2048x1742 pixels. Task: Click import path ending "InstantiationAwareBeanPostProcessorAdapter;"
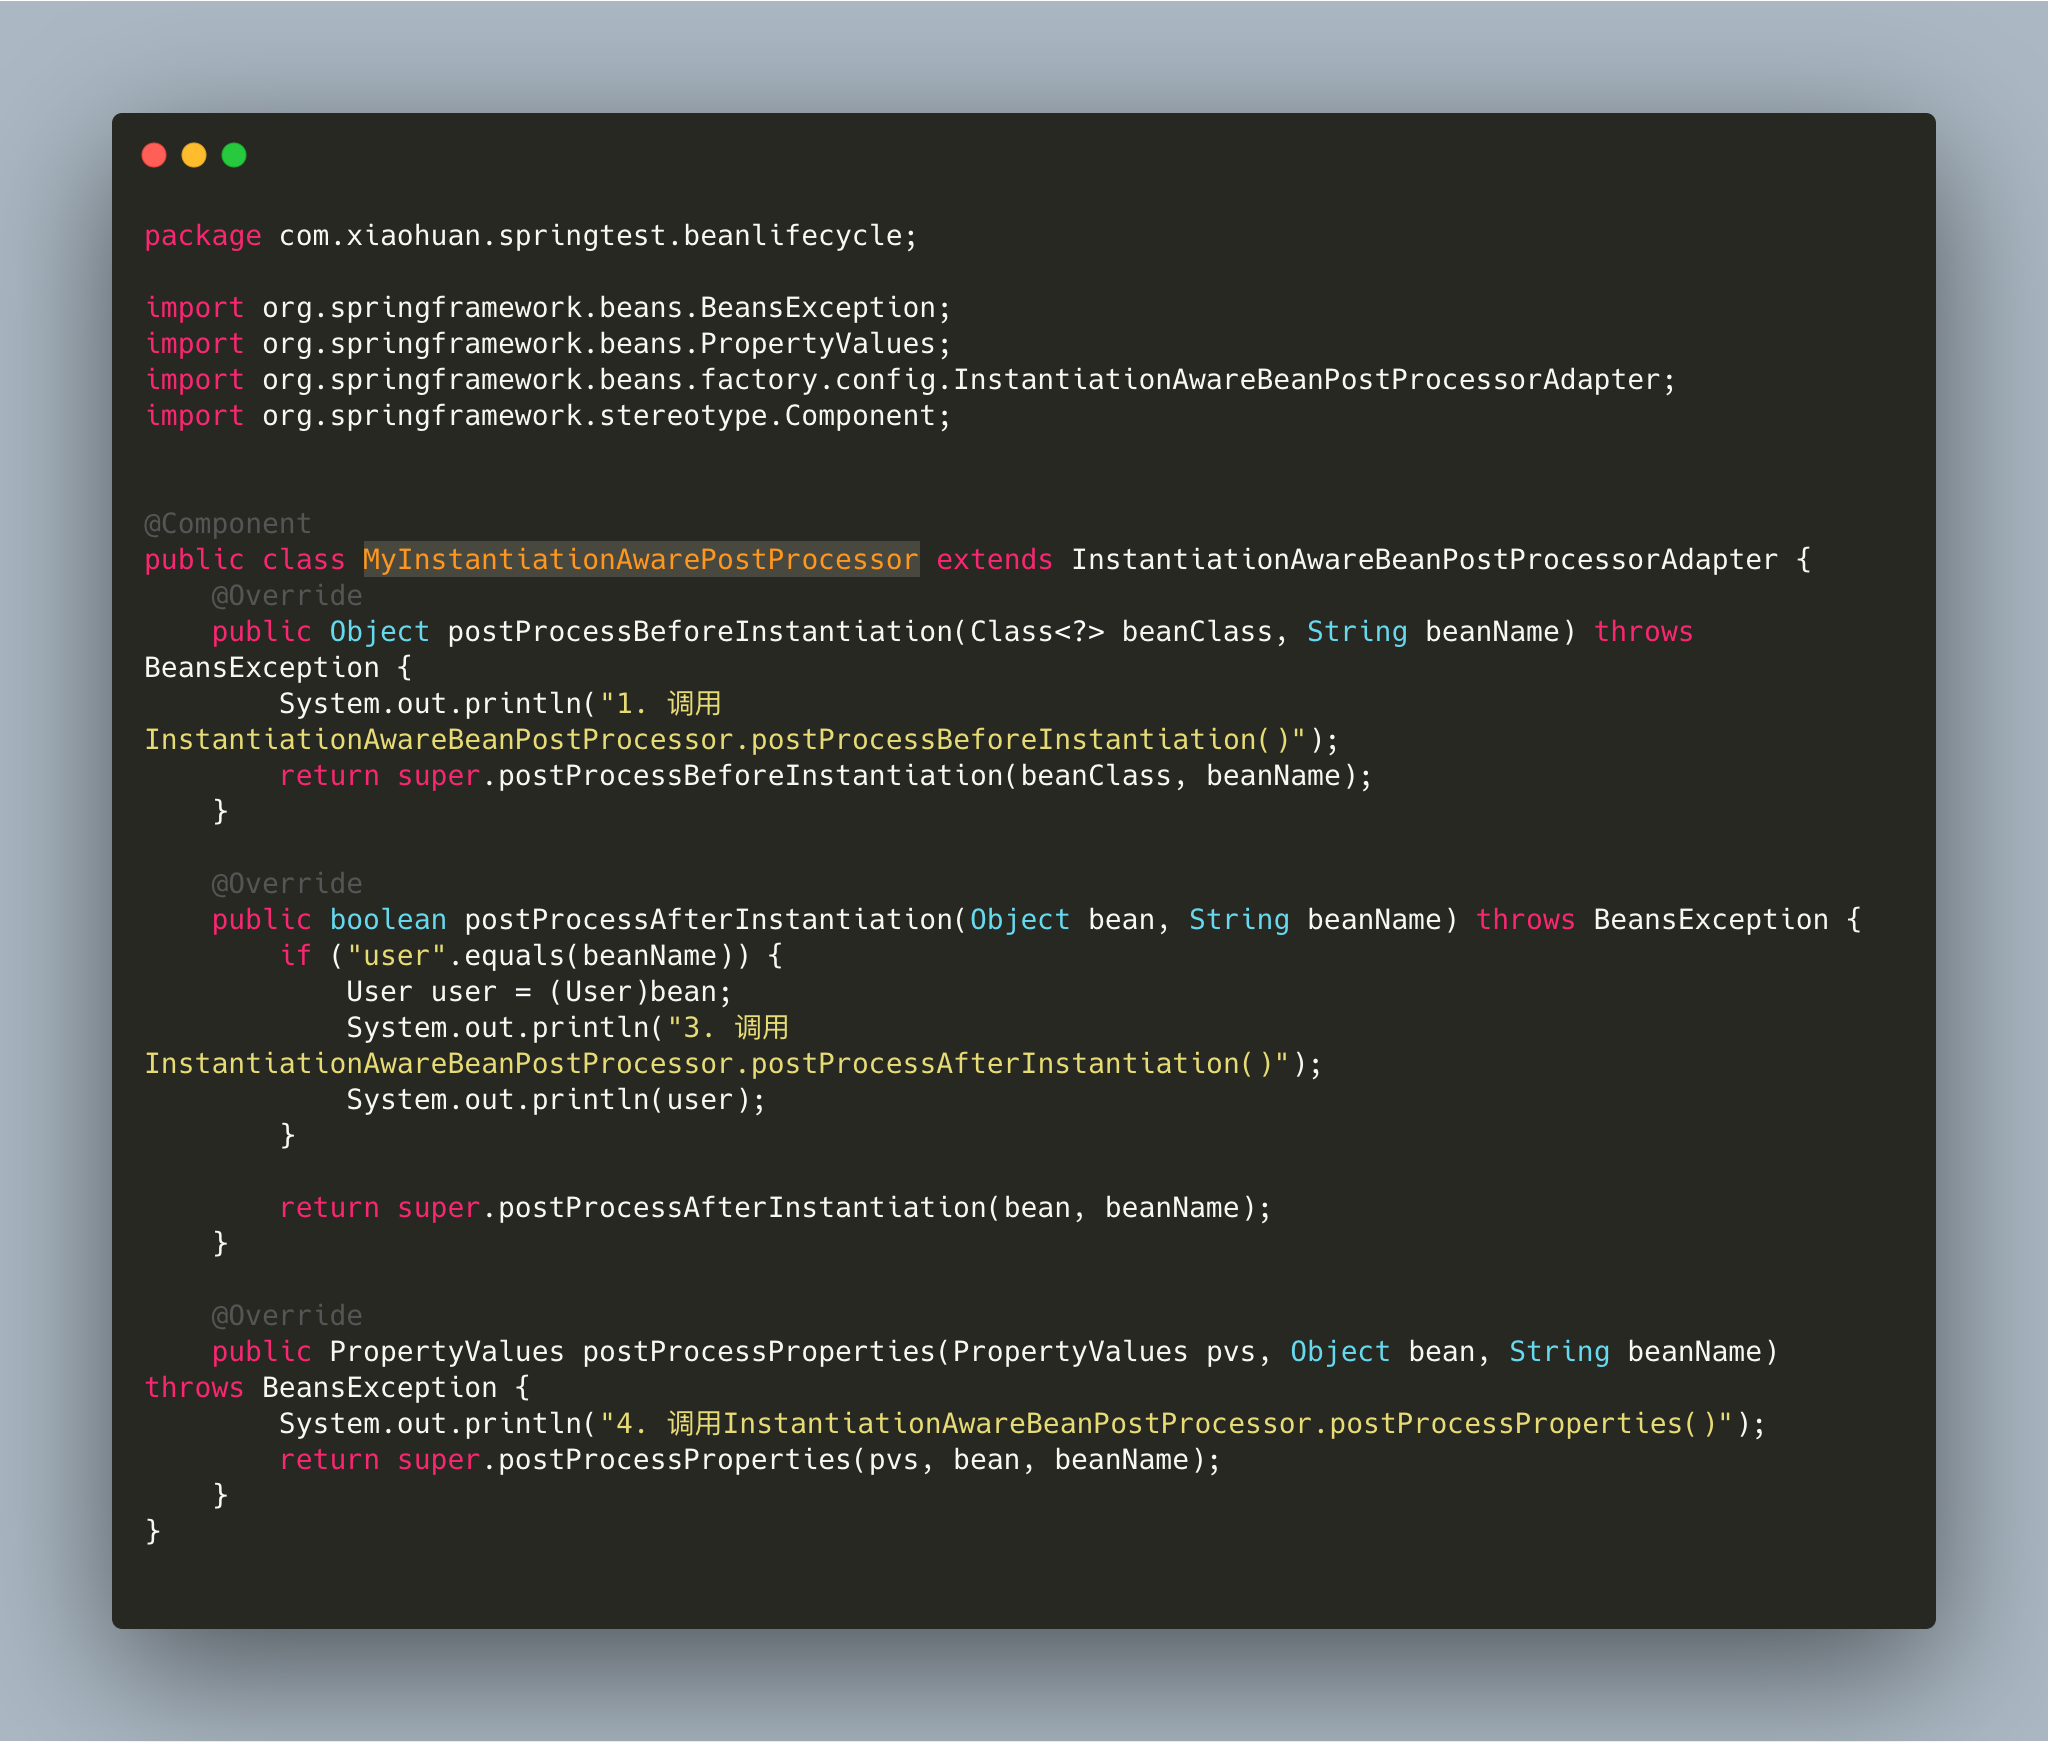click(969, 380)
